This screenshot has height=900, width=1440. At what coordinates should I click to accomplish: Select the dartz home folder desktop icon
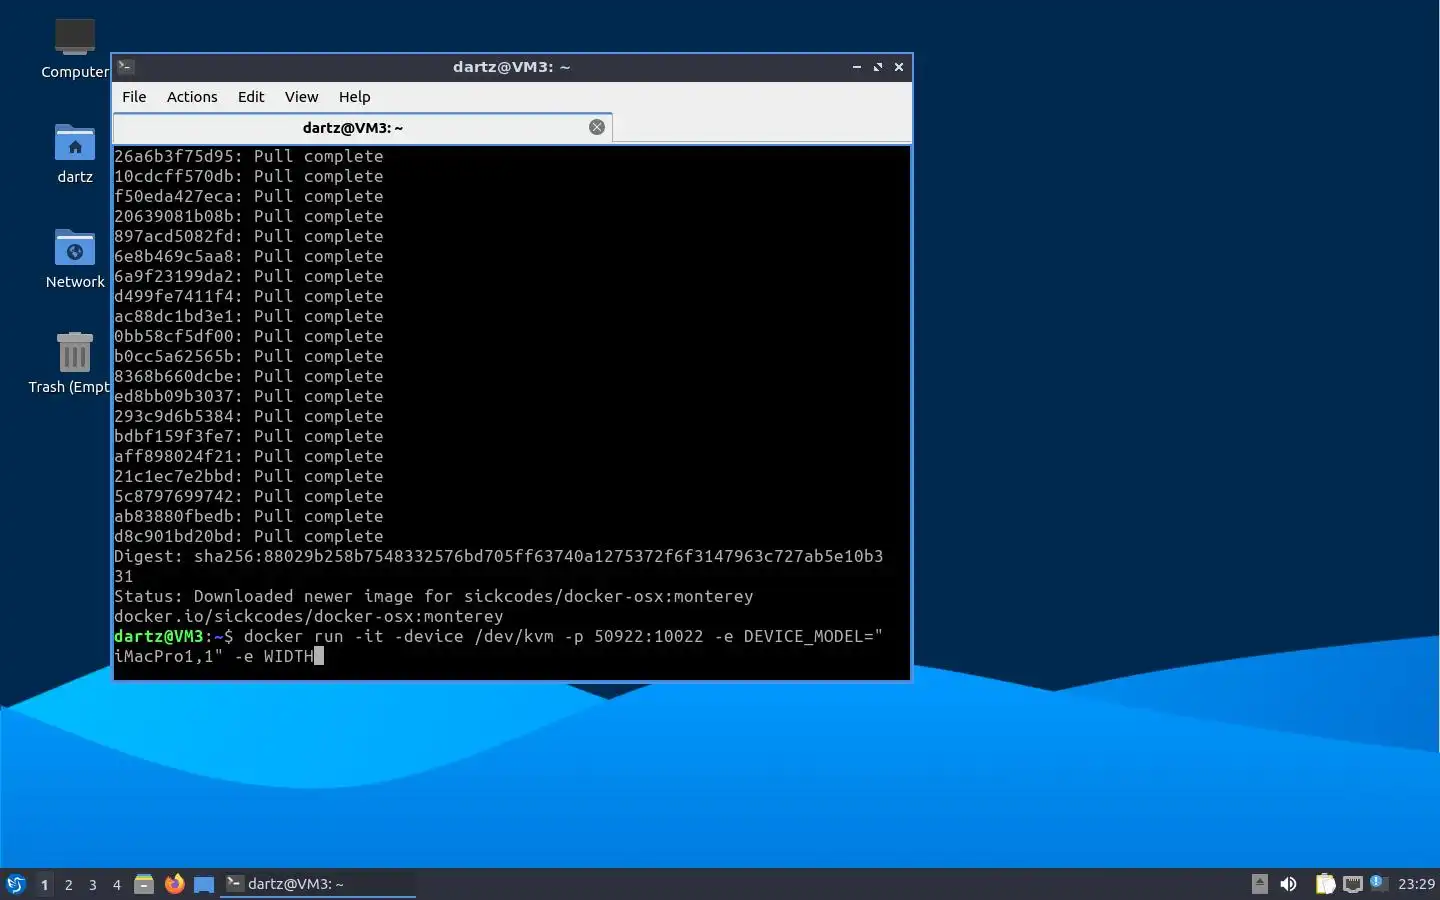(x=75, y=153)
